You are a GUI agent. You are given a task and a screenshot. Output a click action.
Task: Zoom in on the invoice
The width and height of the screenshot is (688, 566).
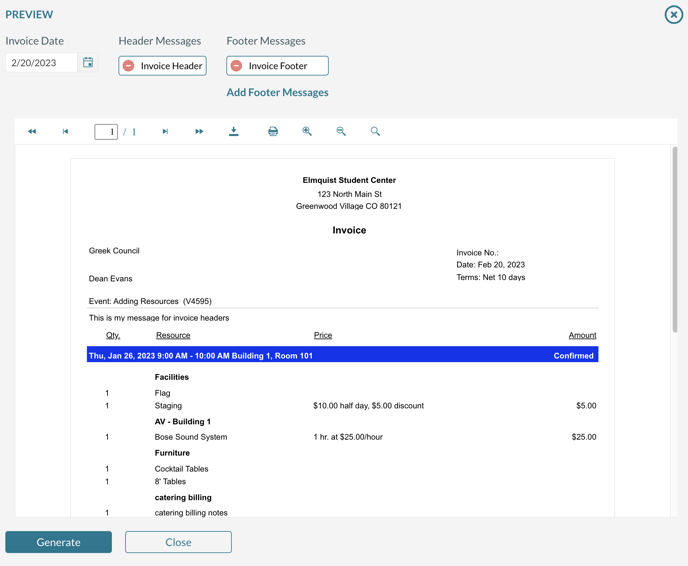coord(307,131)
